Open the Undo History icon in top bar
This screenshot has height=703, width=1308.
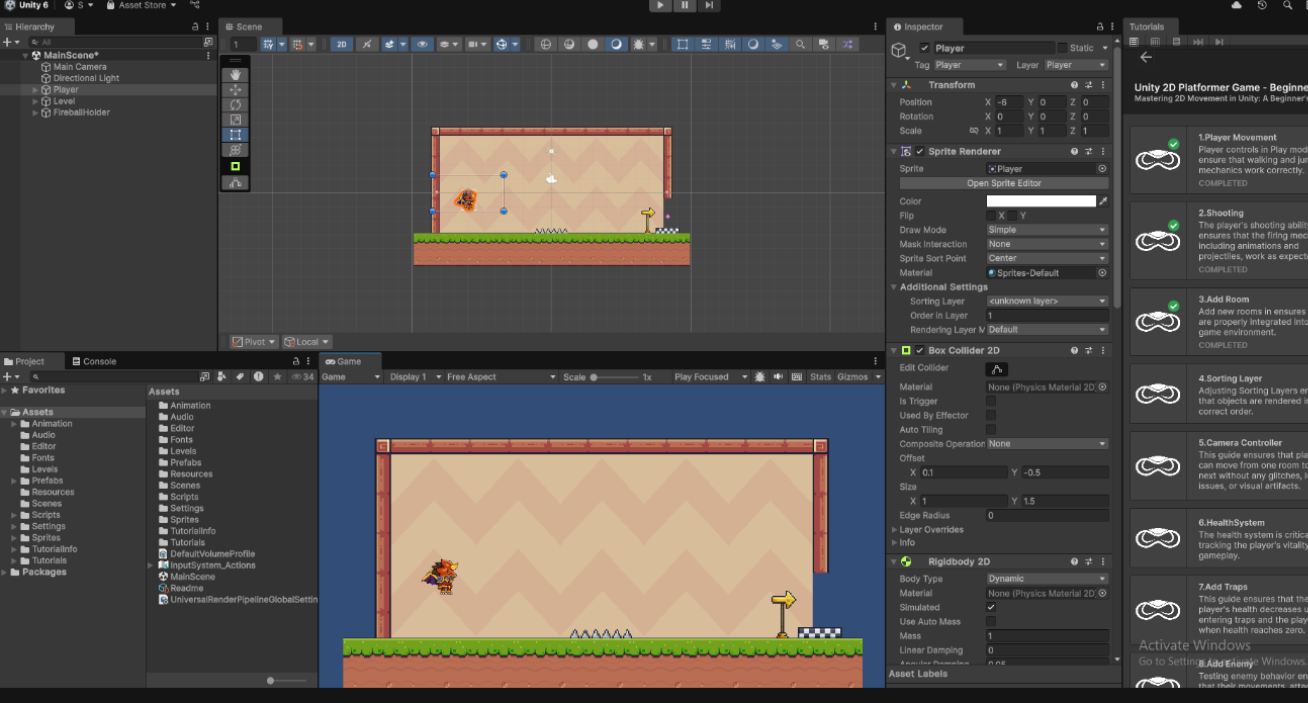point(1262,6)
